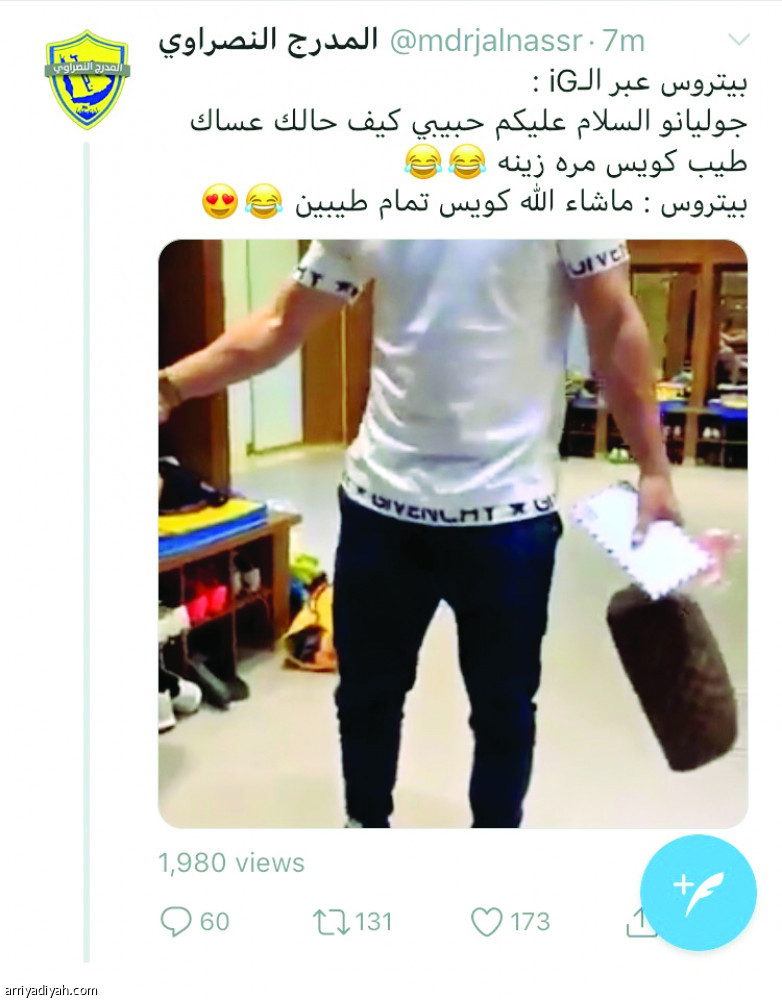Follow the thread line below the avatar
This screenshot has width=782, height=1000.
tap(87, 551)
